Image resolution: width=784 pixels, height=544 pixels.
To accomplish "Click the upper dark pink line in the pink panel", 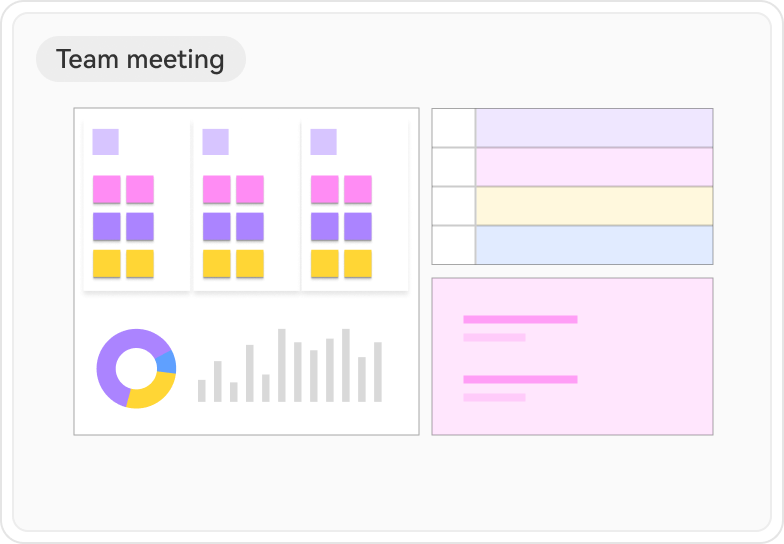I will coord(520,320).
